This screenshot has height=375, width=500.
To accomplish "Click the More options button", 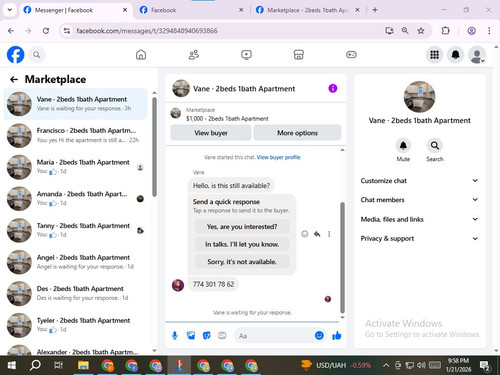I will (297, 133).
